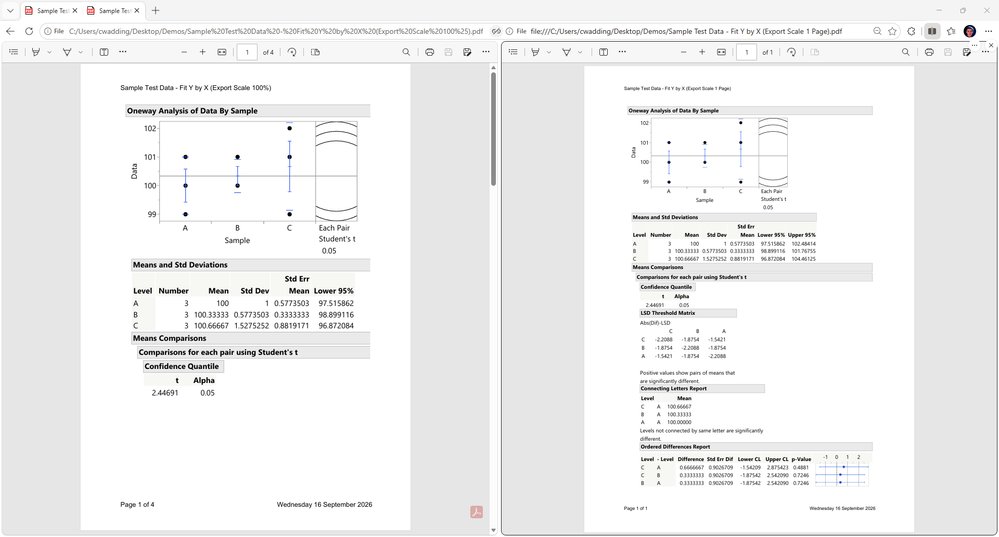999x537 pixels.
Task: Rotate the 1-page PDF document
Action: tap(791, 52)
